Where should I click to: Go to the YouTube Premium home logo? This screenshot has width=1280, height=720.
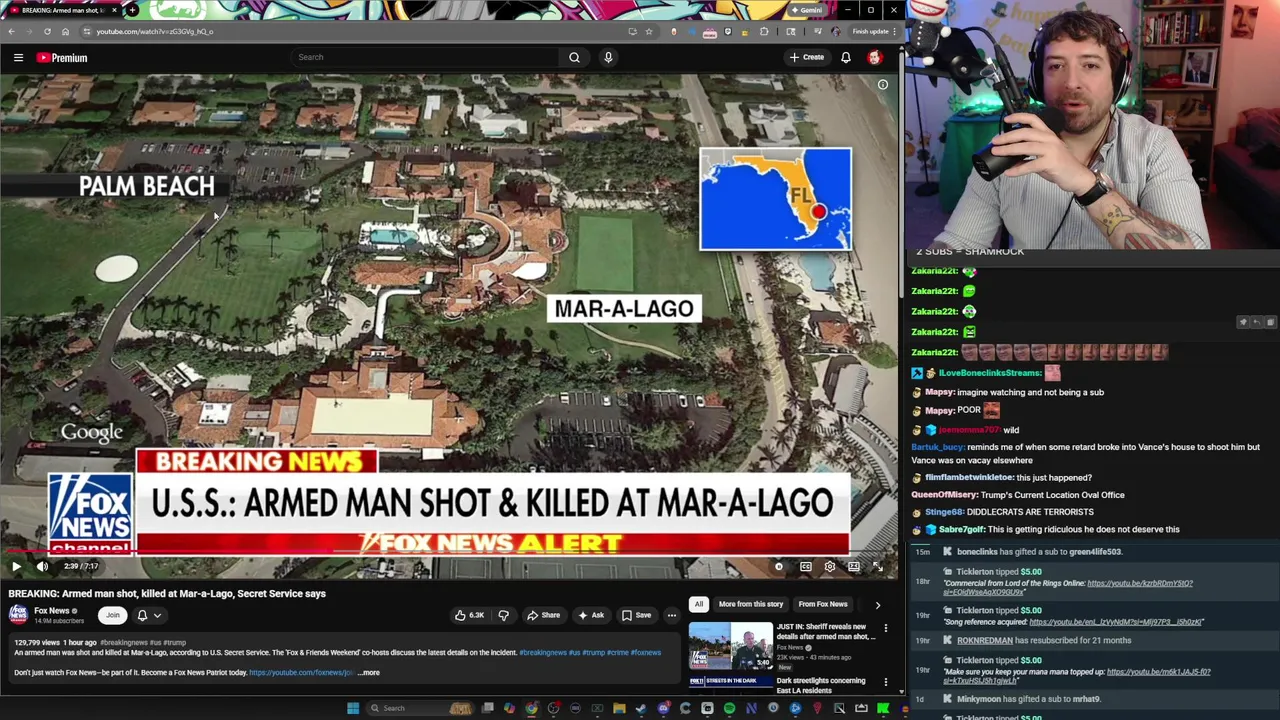tap(63, 57)
